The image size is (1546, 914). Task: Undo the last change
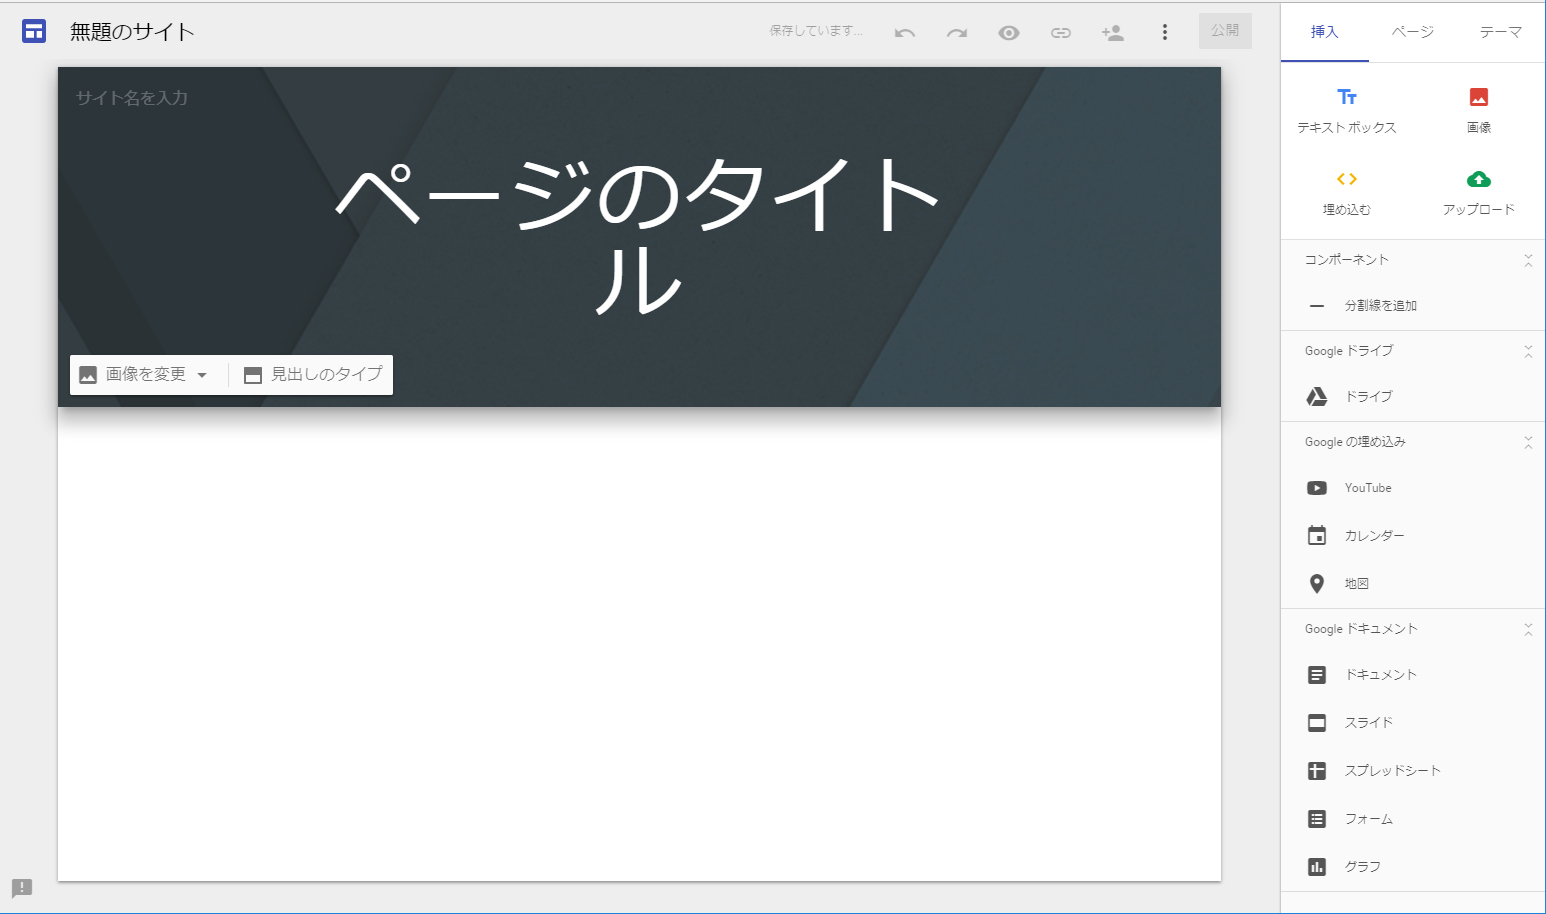904,31
